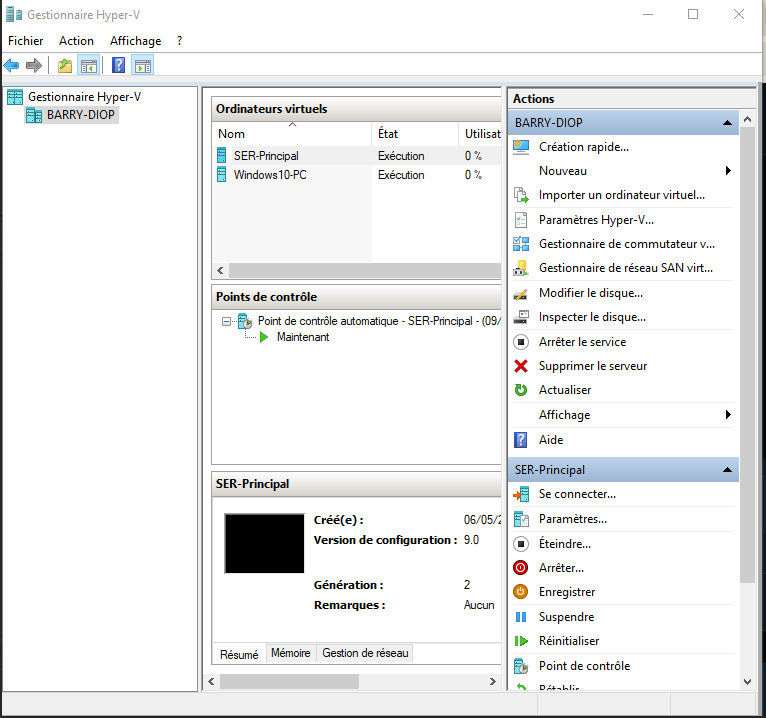Click the virtual machines list horizontal scrollbar
This screenshot has width=766, height=718.
point(365,270)
